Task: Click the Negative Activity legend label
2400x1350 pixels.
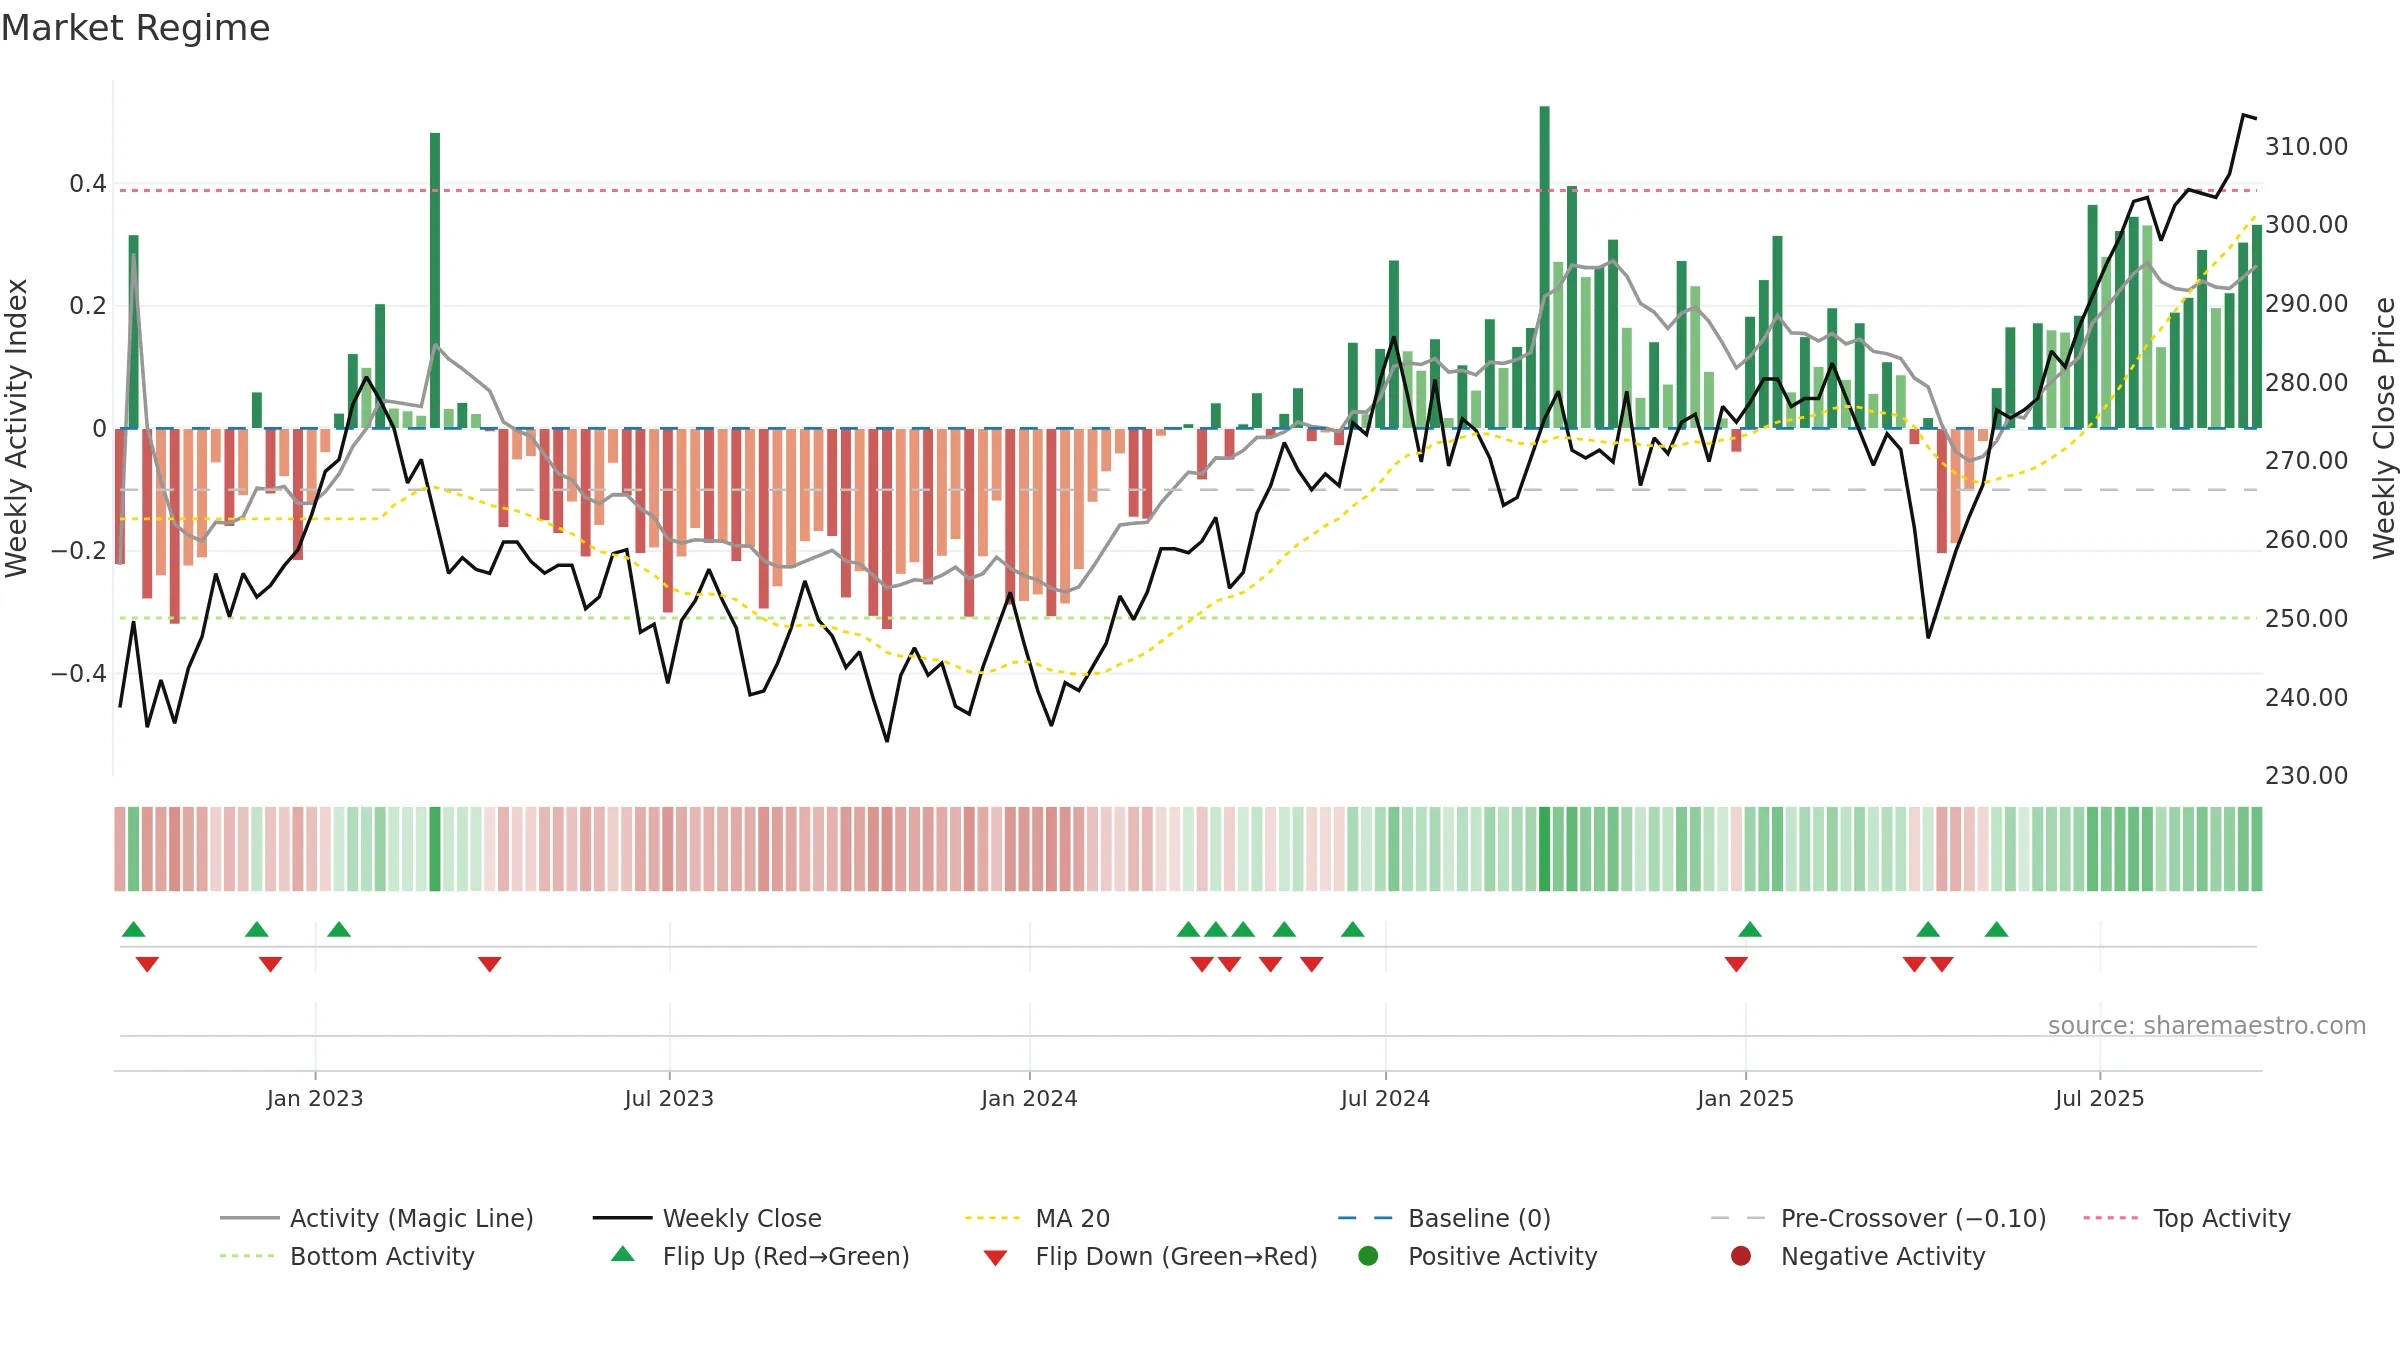Action: point(1883,1256)
